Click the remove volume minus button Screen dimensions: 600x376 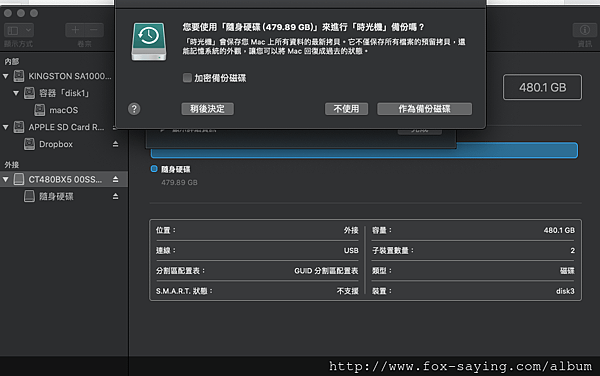click(94, 30)
